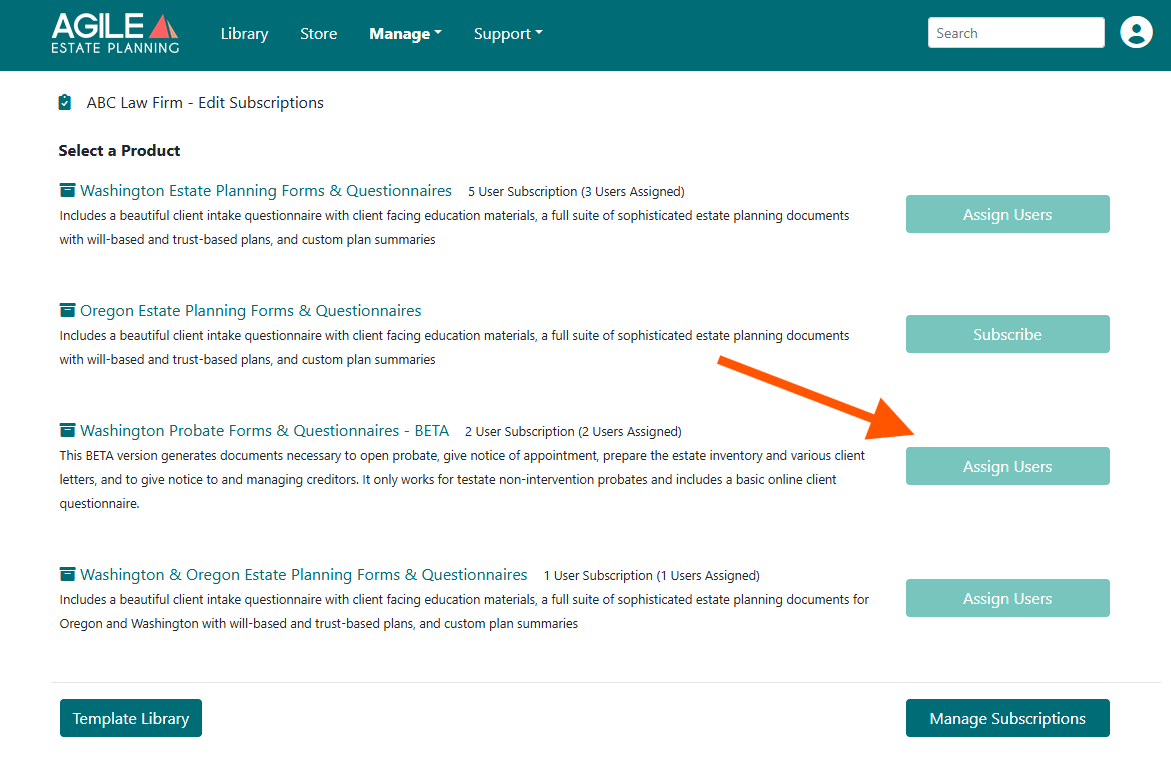Expand the Manage dropdown menu

(406, 34)
